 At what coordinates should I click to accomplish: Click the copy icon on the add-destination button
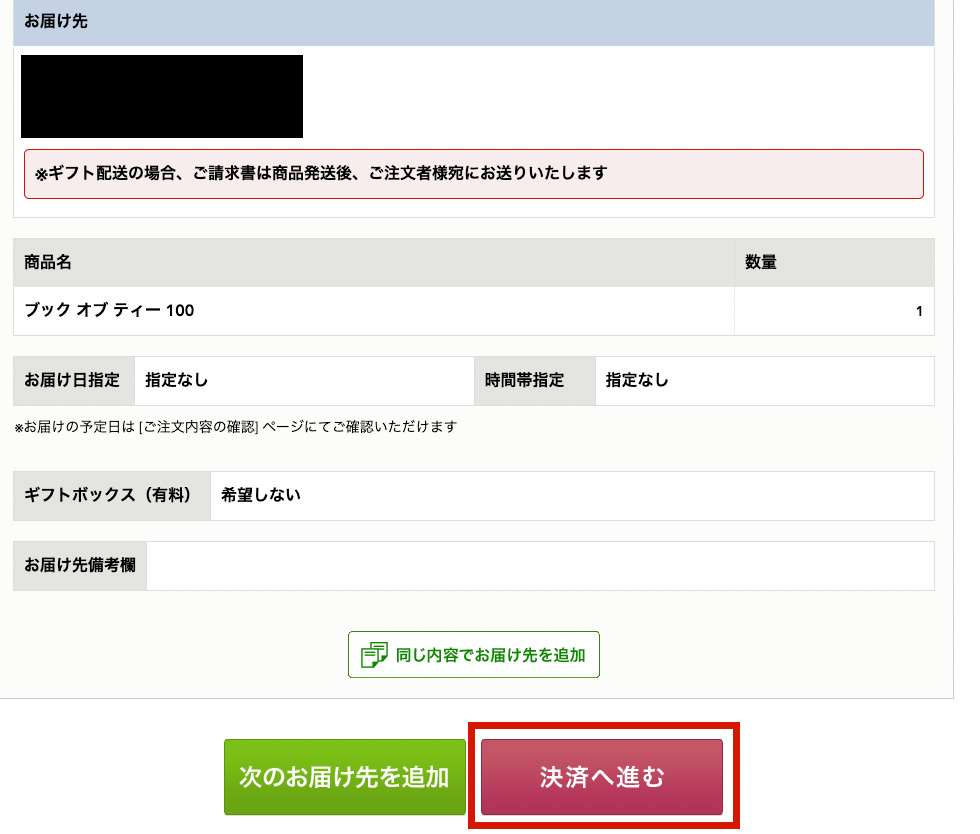[x=374, y=655]
